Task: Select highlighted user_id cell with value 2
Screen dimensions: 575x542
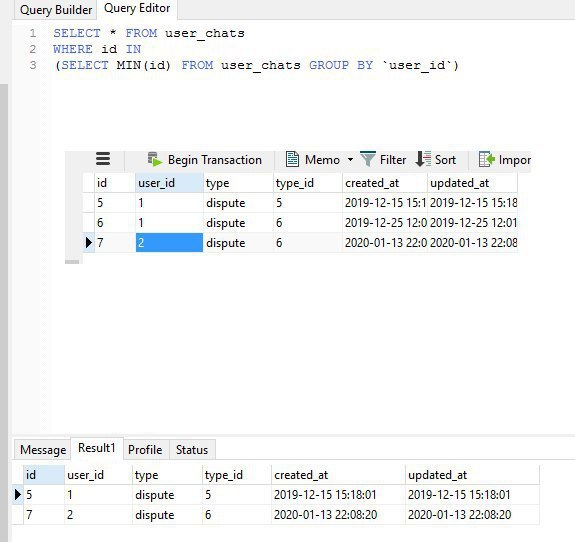Action: tap(169, 243)
